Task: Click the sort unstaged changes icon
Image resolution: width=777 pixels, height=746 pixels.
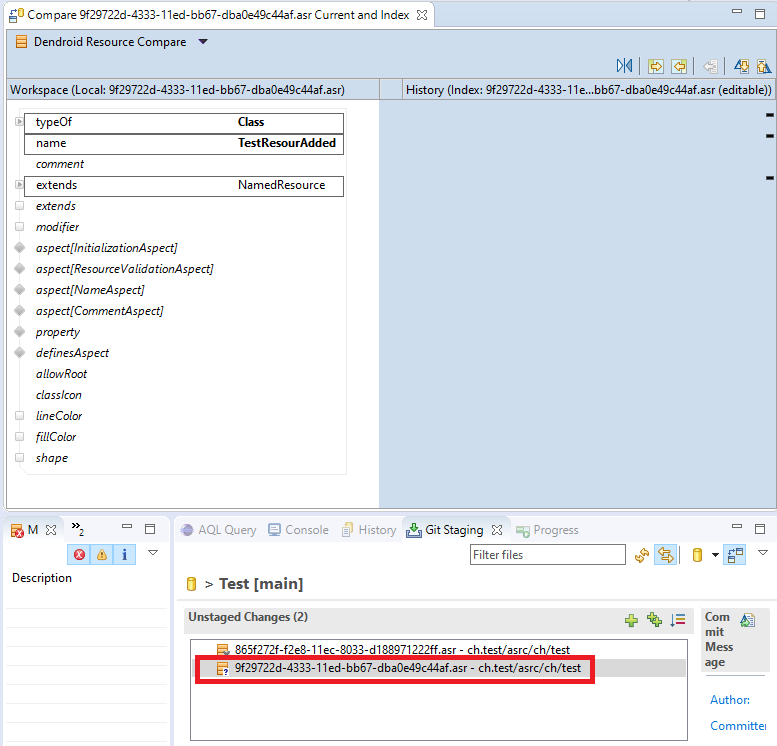Action: [x=678, y=620]
